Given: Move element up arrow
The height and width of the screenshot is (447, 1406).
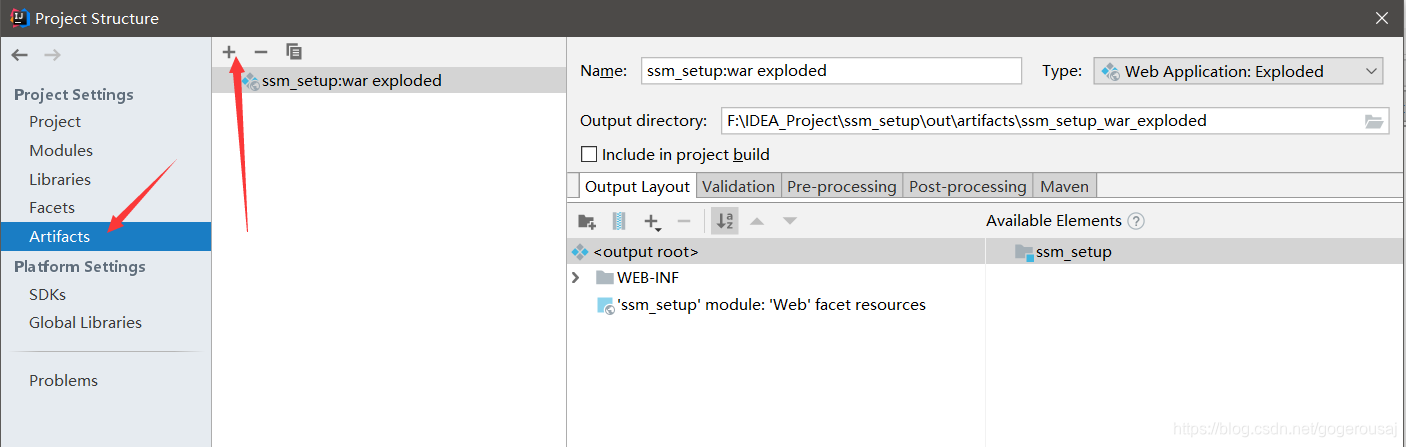Looking at the screenshot, I should click(x=757, y=221).
